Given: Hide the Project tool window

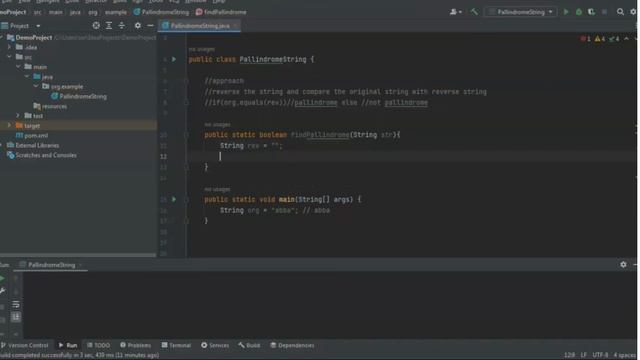Looking at the screenshot, I should click(150, 26).
